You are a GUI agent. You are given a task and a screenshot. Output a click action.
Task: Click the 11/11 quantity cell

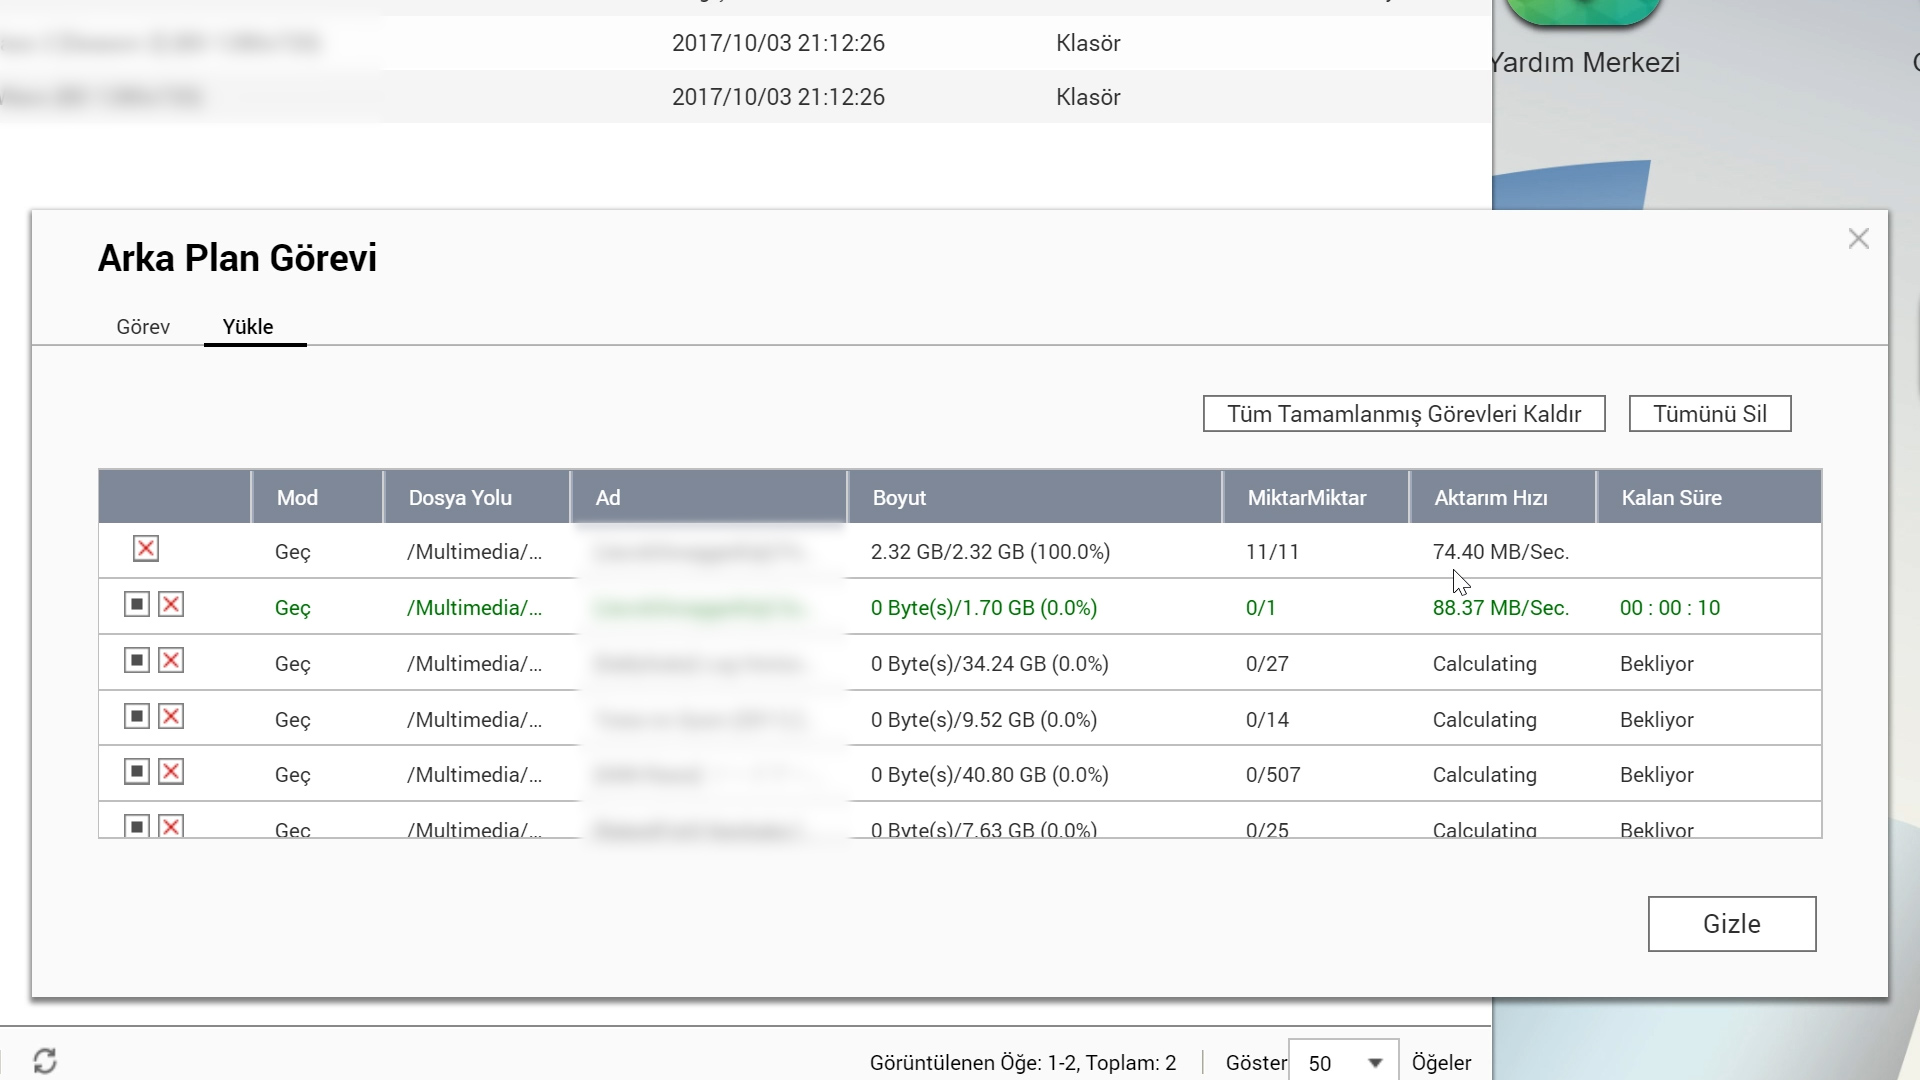pyautogui.click(x=1272, y=552)
